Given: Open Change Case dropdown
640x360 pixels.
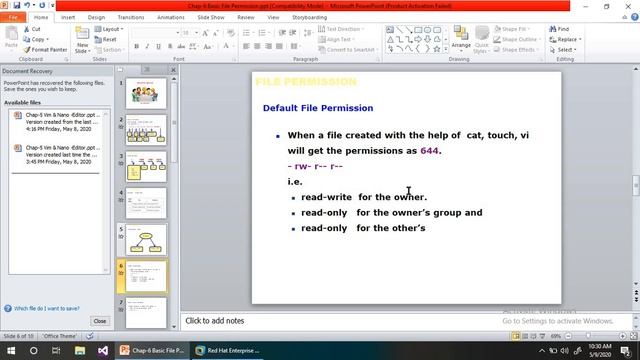Looking at the screenshot, I should pyautogui.click(x=208, y=47).
